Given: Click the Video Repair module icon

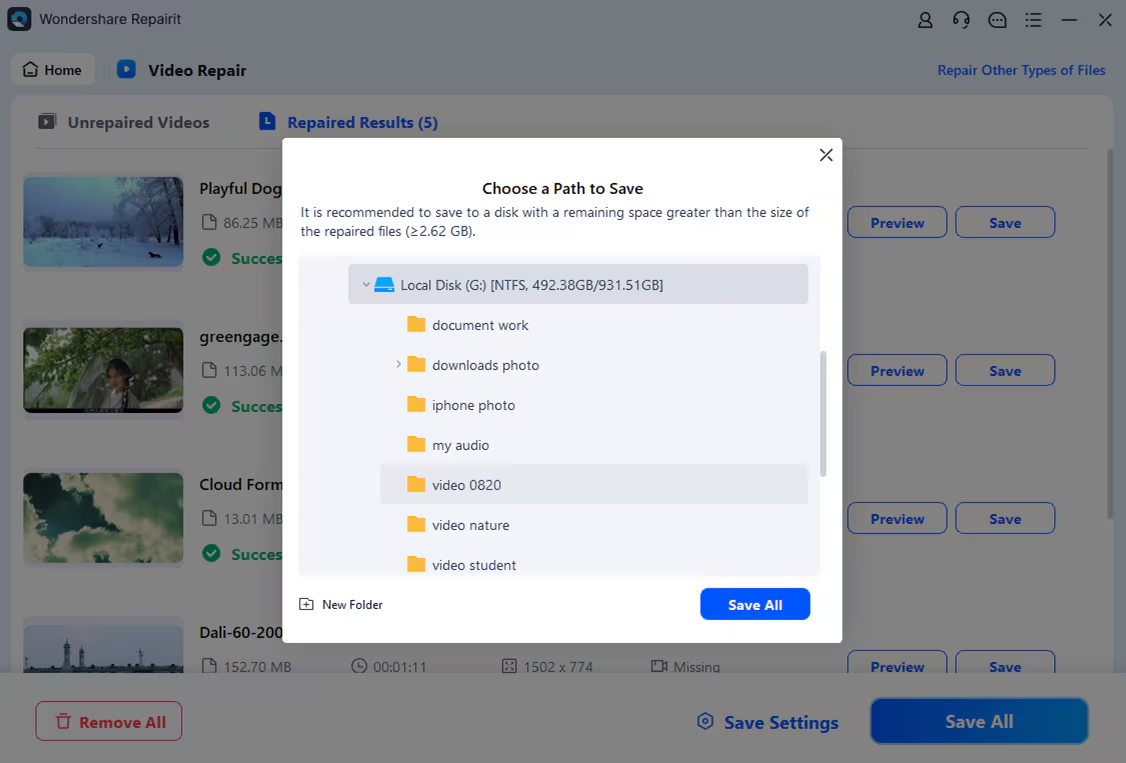Looking at the screenshot, I should tap(126, 70).
